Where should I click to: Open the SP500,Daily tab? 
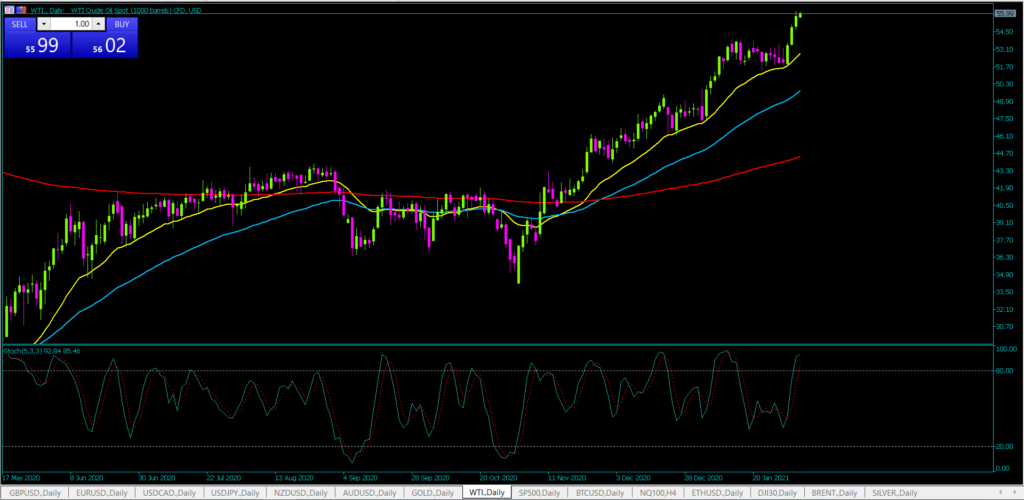[x=541, y=493]
